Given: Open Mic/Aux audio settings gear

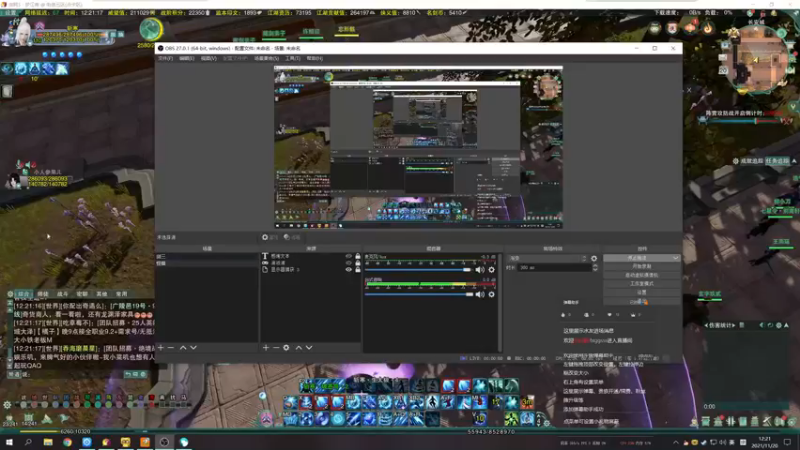Looking at the screenshot, I should pyautogui.click(x=491, y=269).
